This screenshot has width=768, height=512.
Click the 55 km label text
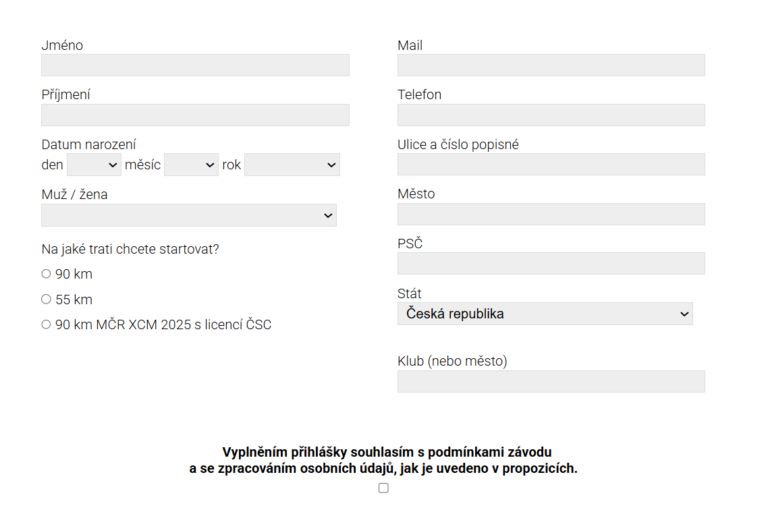coord(74,299)
